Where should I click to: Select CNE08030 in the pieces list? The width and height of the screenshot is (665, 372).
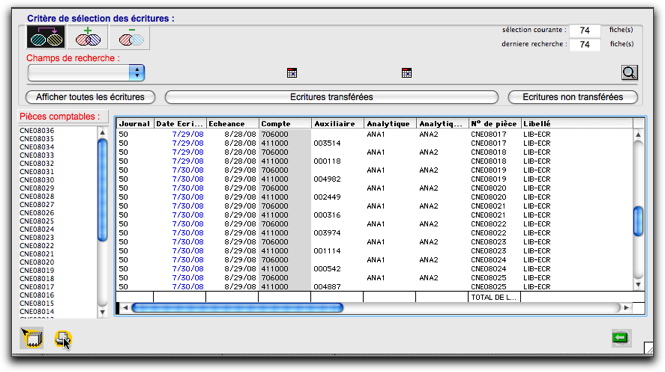(x=37, y=180)
